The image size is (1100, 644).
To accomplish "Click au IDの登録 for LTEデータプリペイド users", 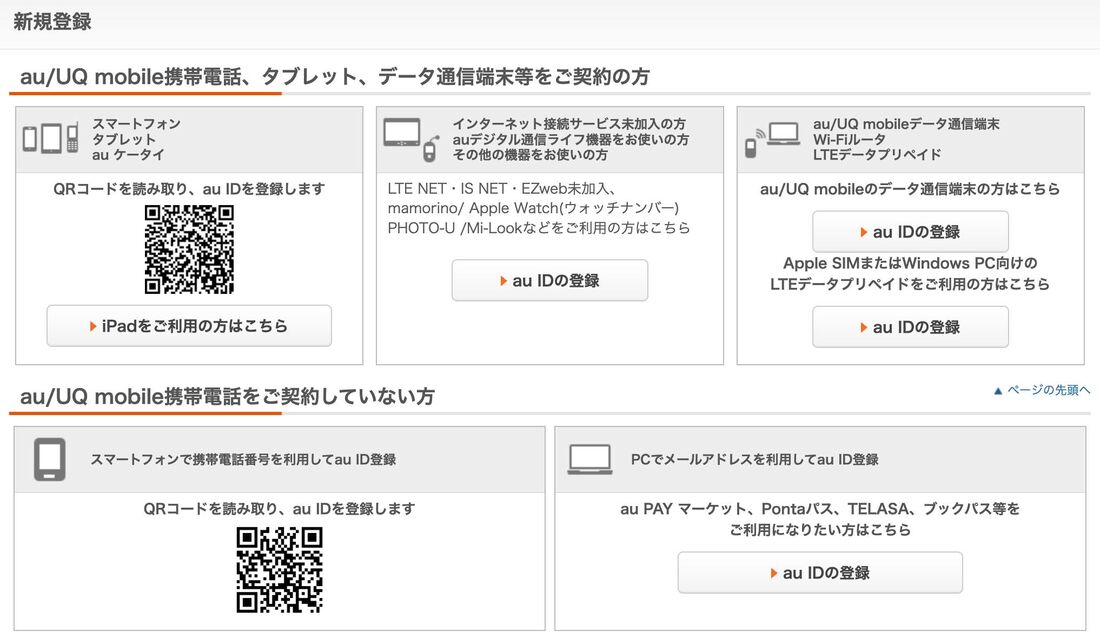I will [x=911, y=327].
